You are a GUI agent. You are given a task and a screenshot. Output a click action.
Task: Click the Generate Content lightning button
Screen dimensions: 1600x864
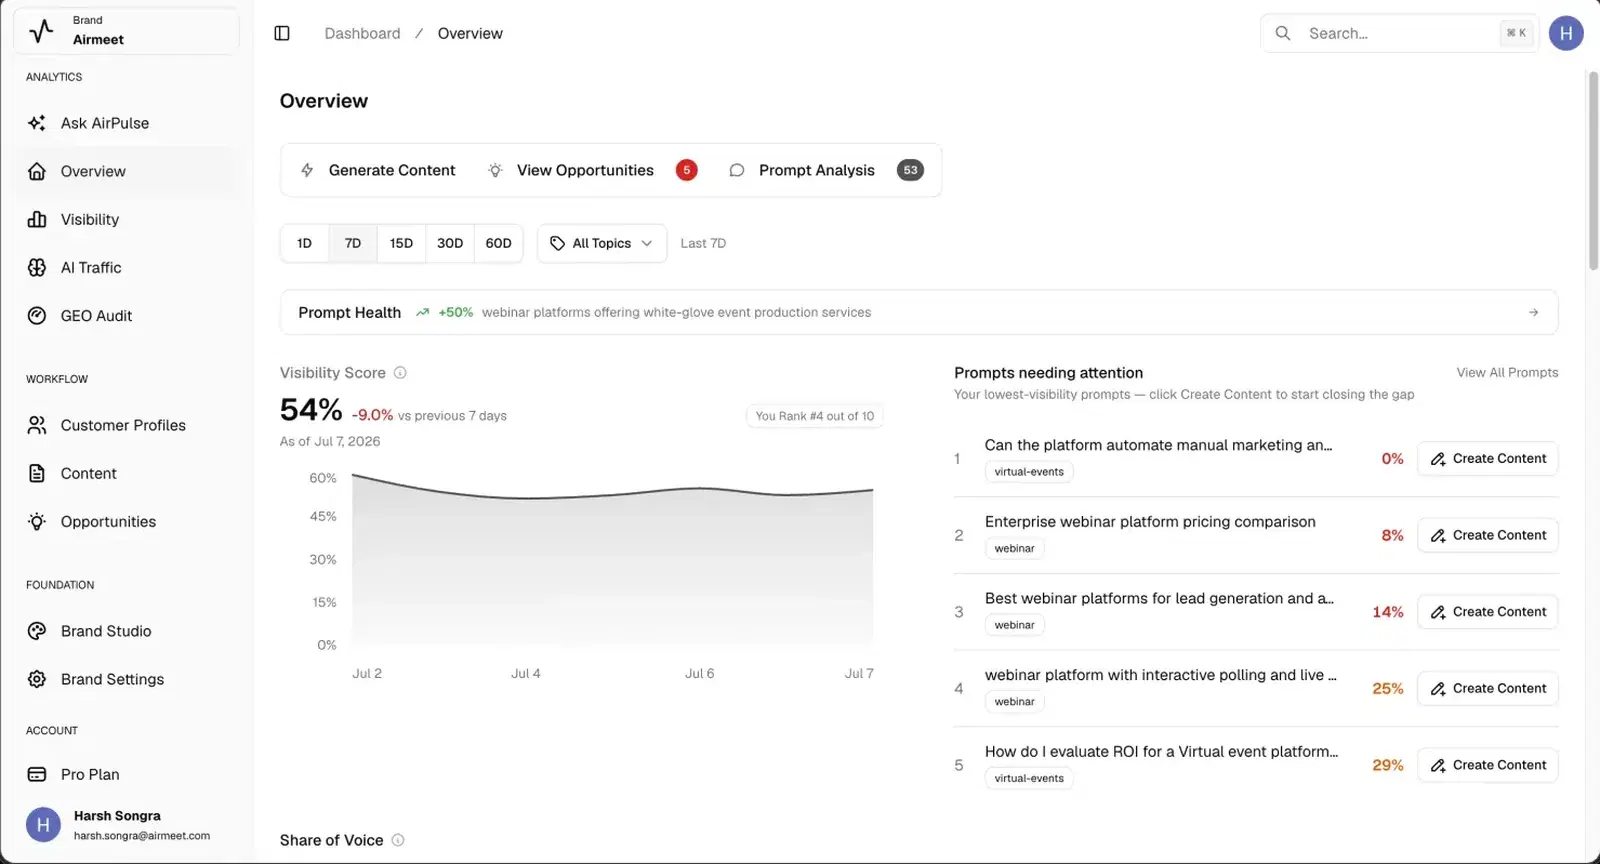tap(378, 170)
